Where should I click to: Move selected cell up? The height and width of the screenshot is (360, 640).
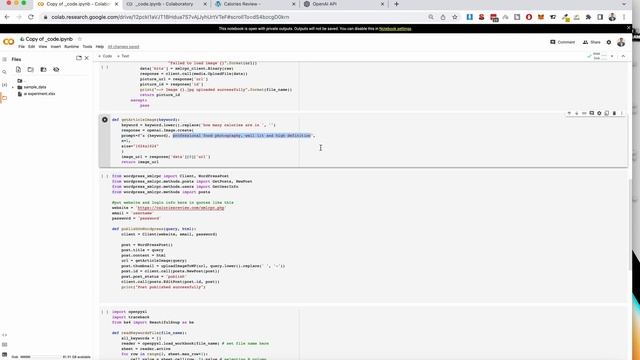click(x=569, y=113)
